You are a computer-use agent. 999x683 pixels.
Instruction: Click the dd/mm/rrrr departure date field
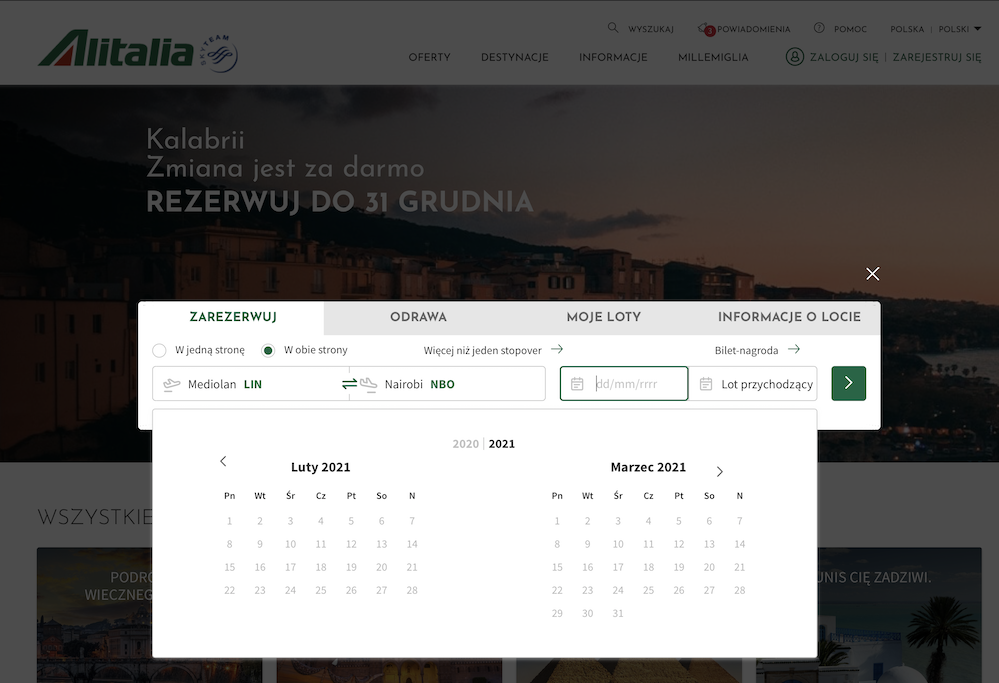click(624, 384)
